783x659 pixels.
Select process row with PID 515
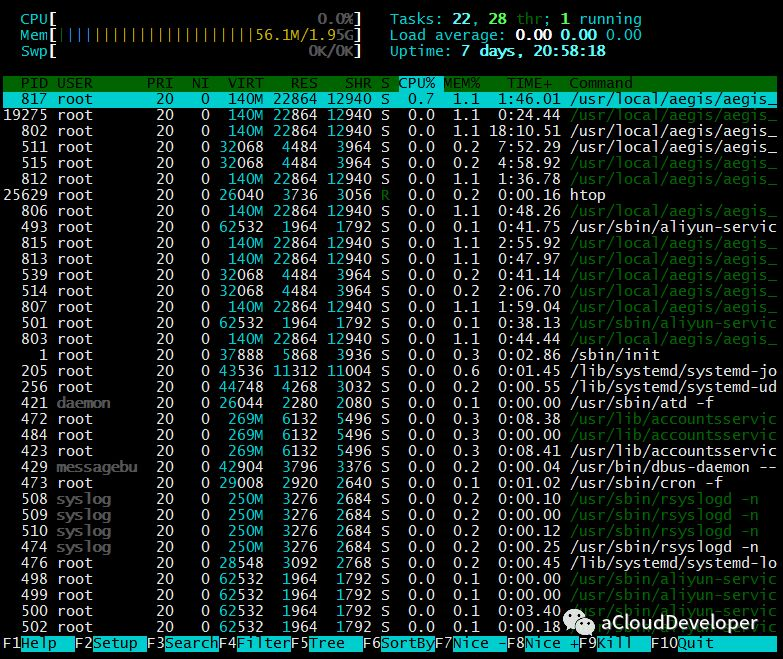(x=390, y=163)
